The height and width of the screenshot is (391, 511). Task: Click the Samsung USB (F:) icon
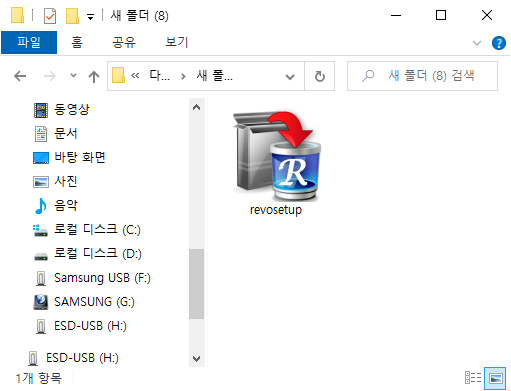(41, 278)
